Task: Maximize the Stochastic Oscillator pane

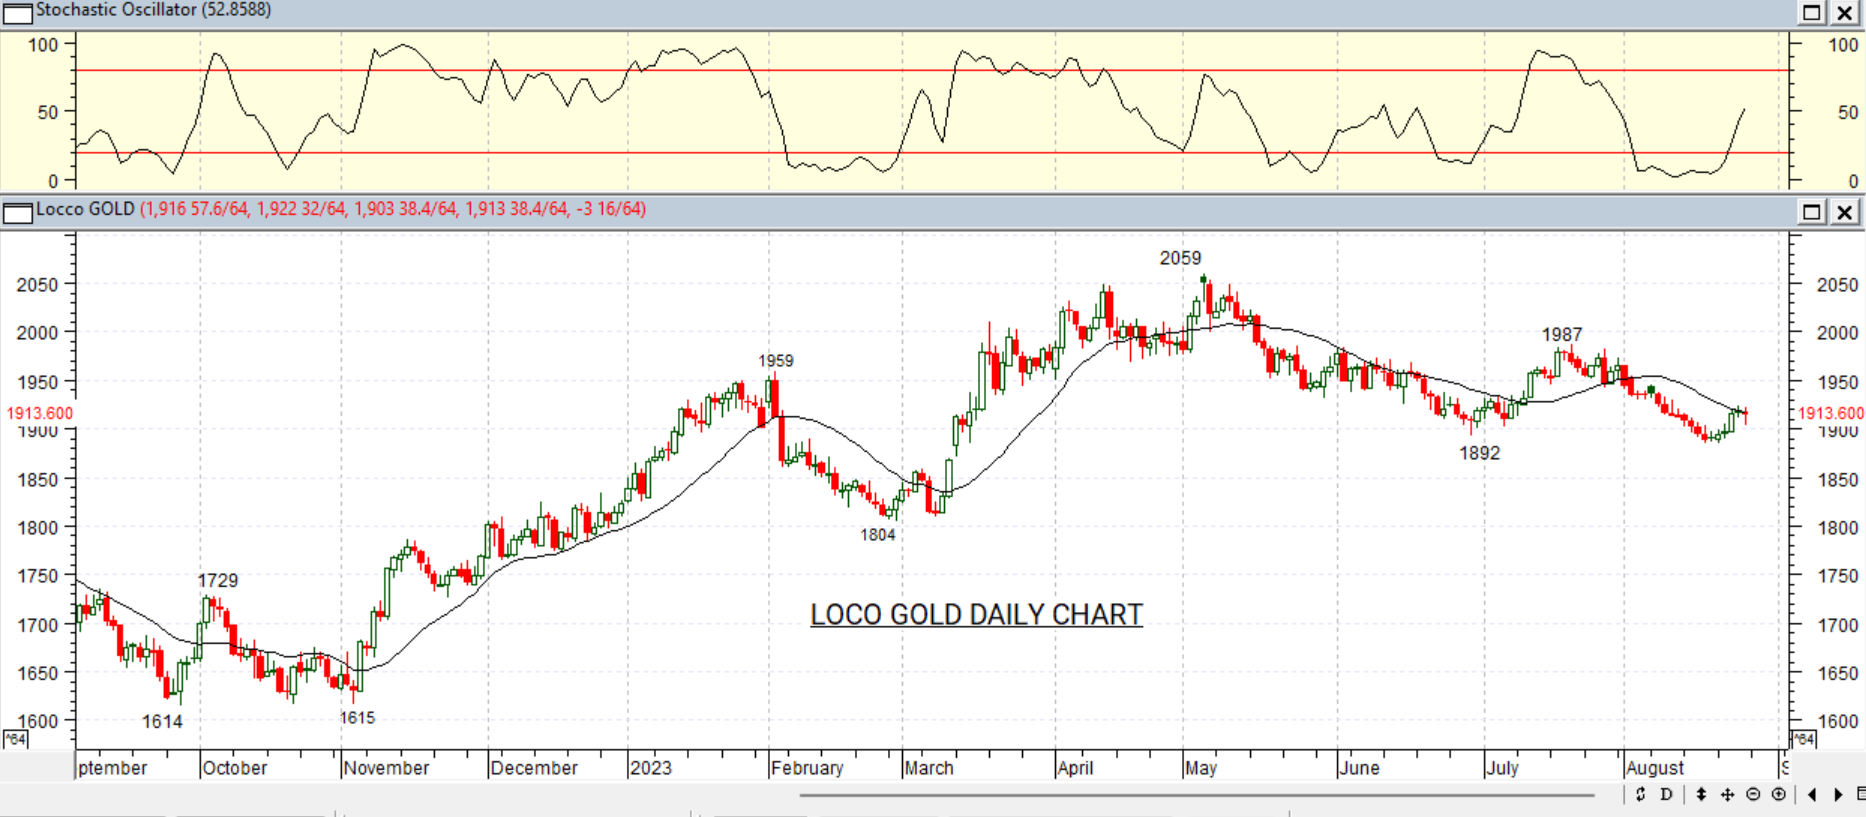Action: click(1812, 13)
